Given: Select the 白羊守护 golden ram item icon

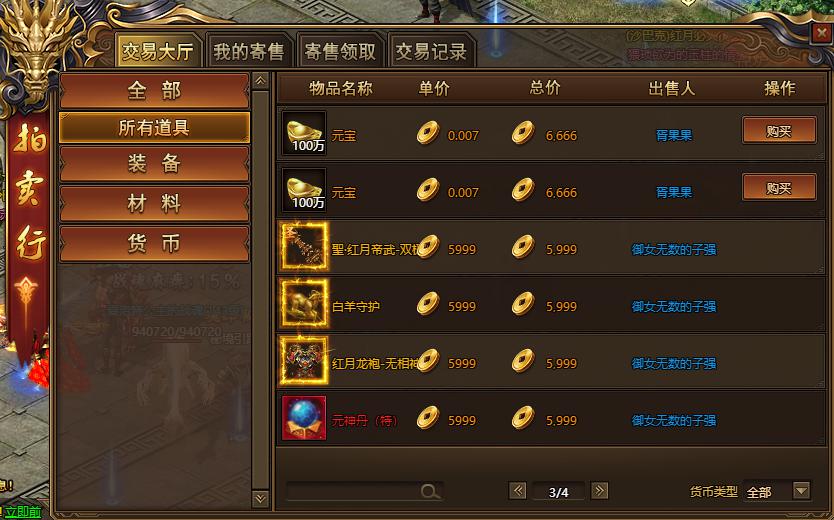Looking at the screenshot, I should pyautogui.click(x=304, y=304).
